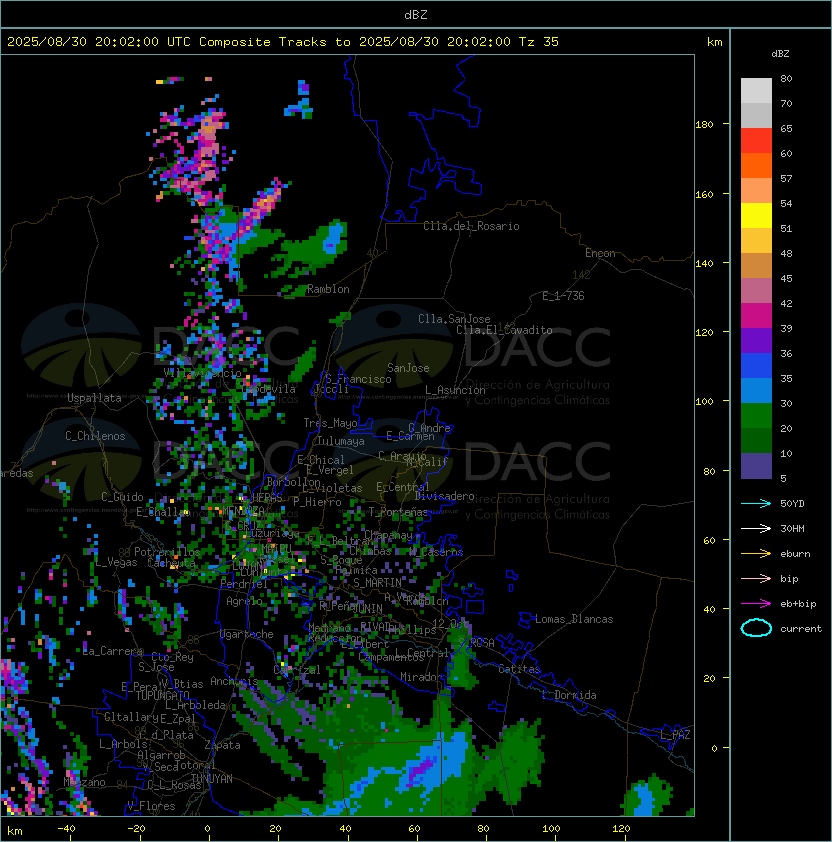Click the C_Guido map label

coord(122,497)
